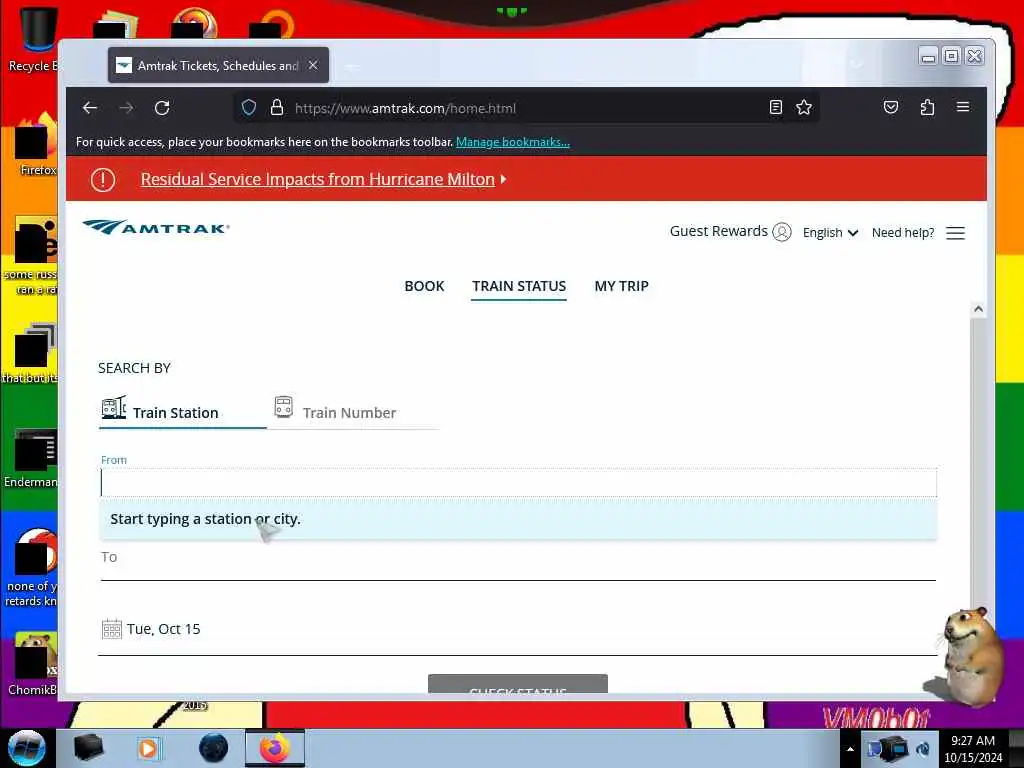Viewport: 1024px width, 768px height.
Task: Click the calendar icon beside date
Action: (x=112, y=629)
